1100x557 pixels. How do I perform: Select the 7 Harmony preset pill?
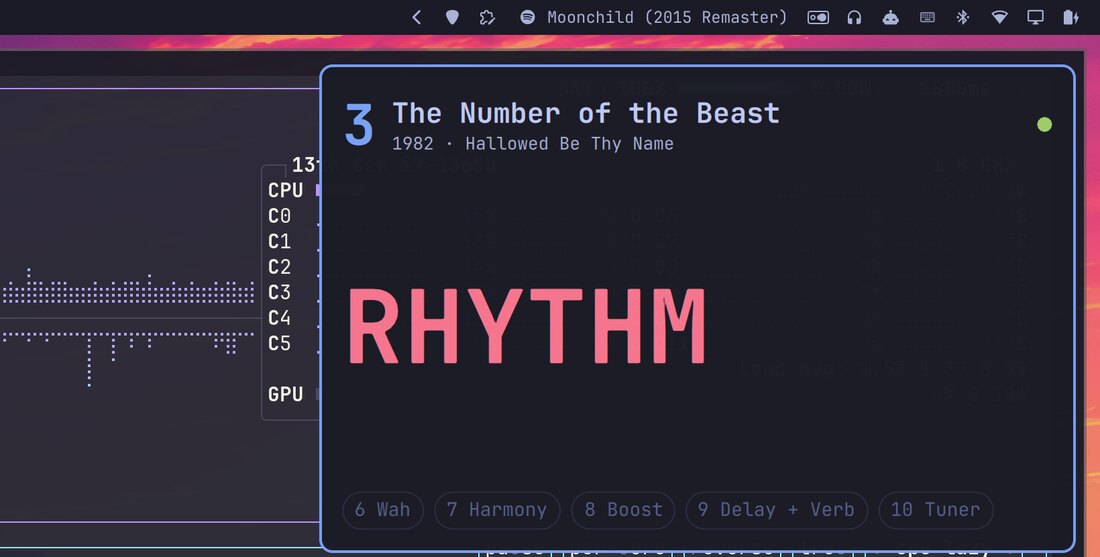(497, 510)
